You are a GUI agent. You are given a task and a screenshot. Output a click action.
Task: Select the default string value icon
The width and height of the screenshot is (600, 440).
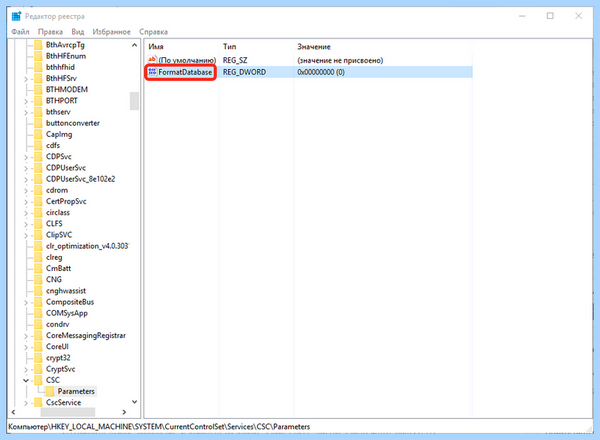coord(152,60)
